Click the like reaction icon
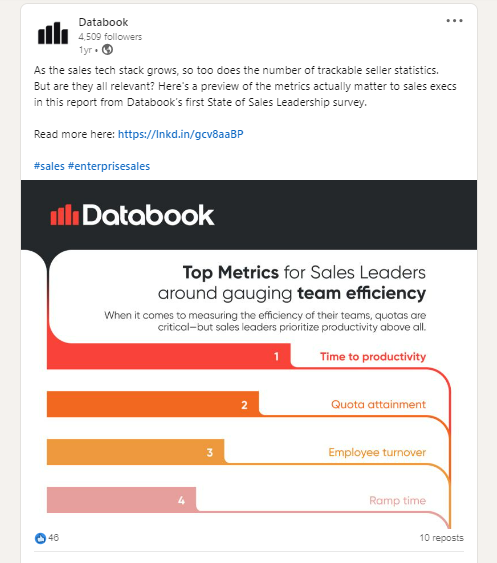This screenshot has height=563, width=497. tap(40, 538)
